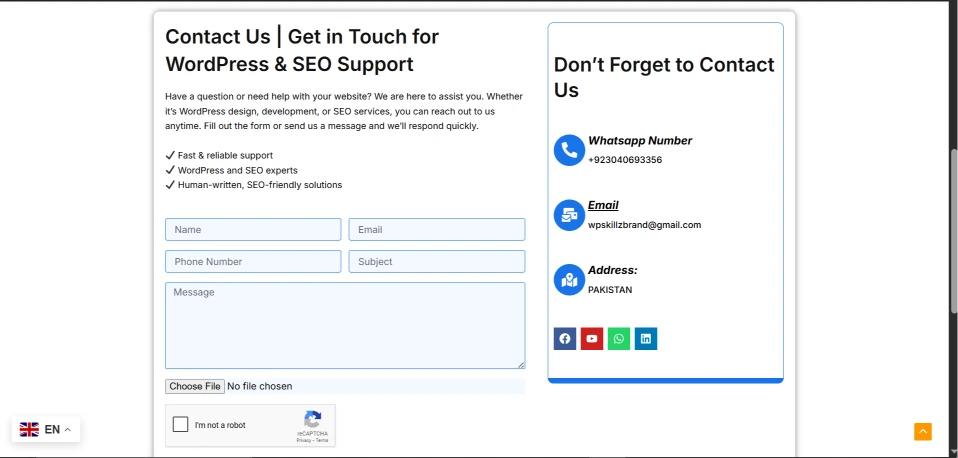
Task: Focus the Name input field
Action: click(x=253, y=230)
